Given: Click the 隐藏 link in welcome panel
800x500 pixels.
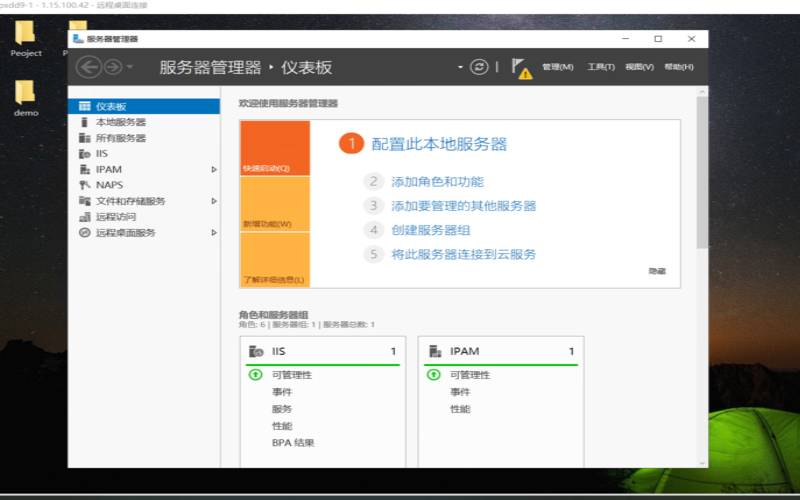Looking at the screenshot, I should [657, 271].
